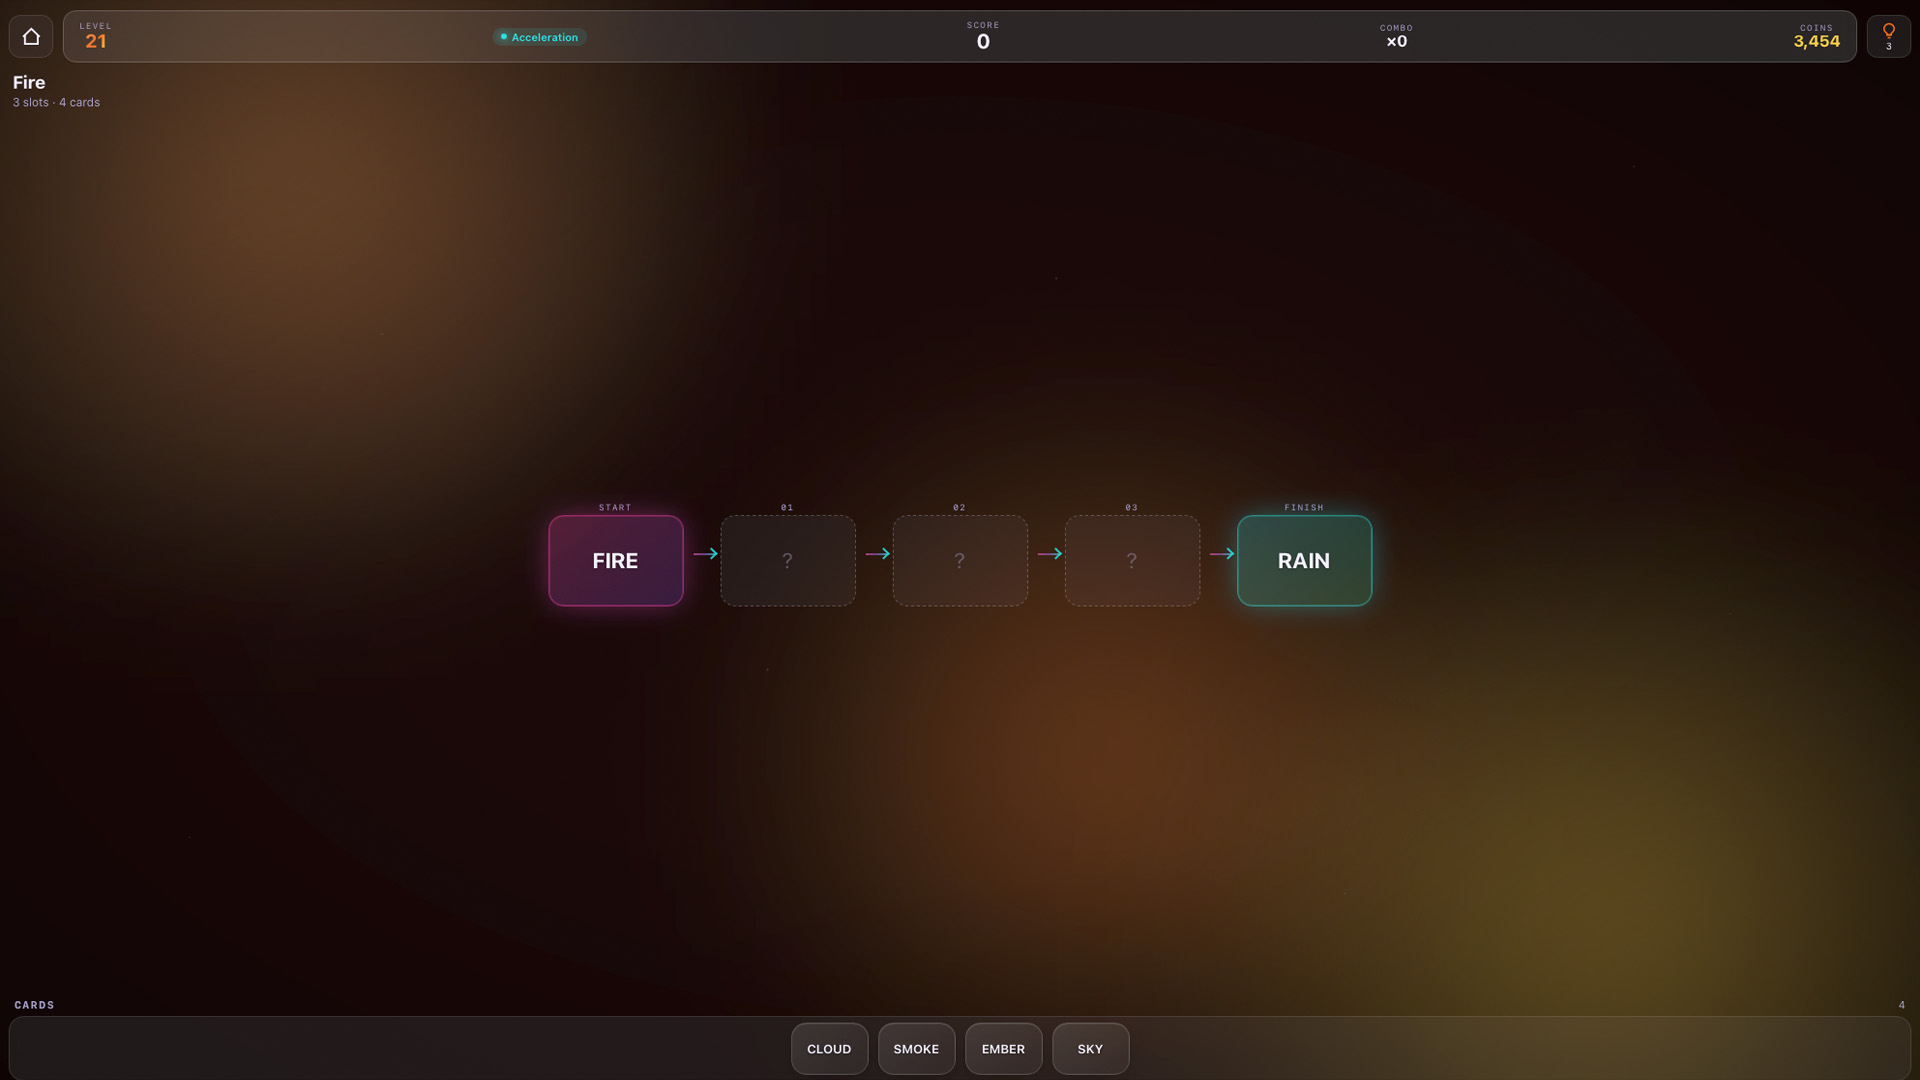Image resolution: width=1920 pixels, height=1080 pixels.
Task: Pick the EMBER card
Action: [x=1003, y=1049]
